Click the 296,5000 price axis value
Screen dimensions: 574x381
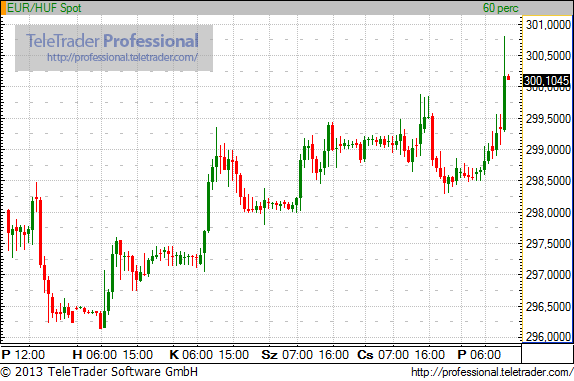pos(548,307)
